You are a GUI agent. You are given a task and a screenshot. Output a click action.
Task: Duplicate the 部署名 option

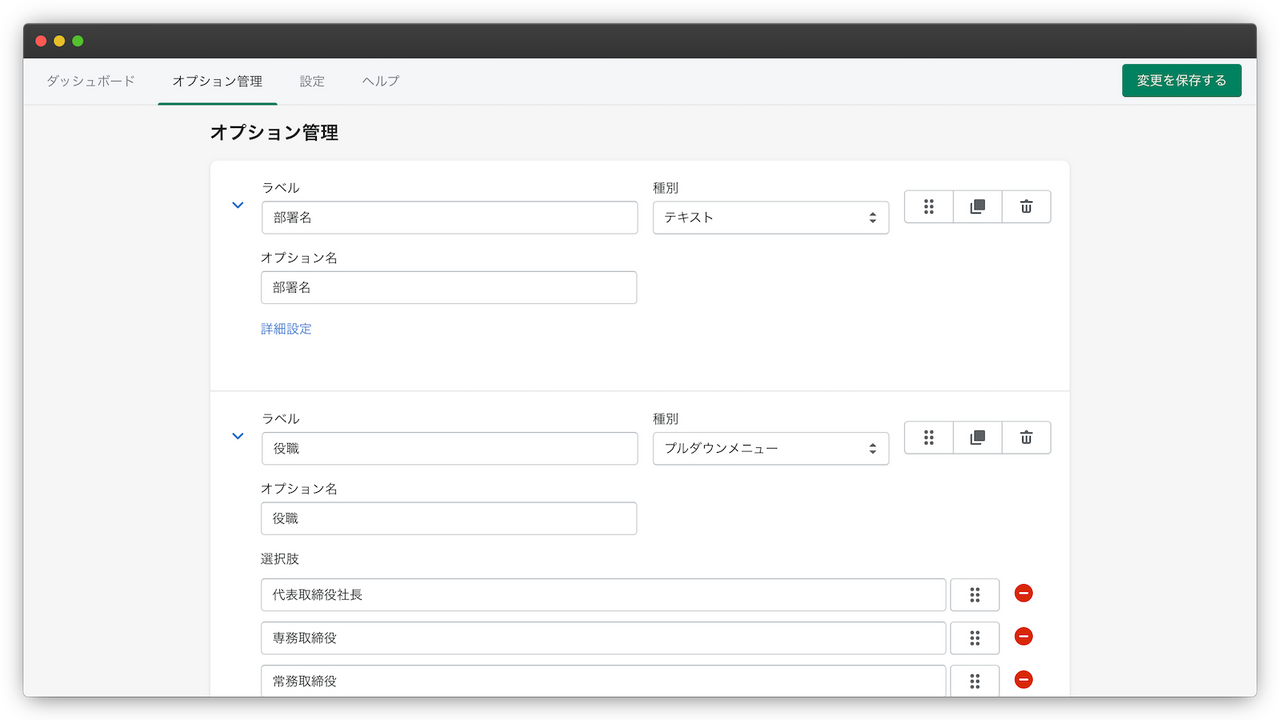tap(978, 207)
